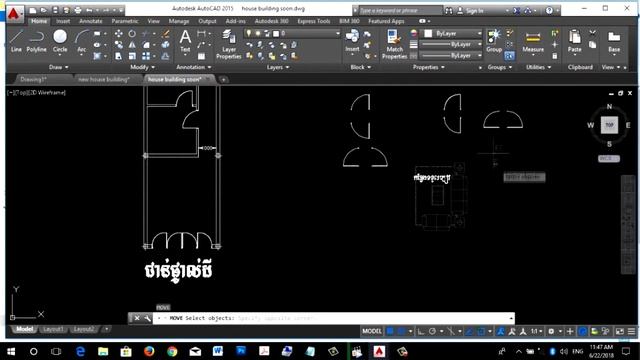This screenshot has height=360, width=640.
Task: Expand the Modify panel
Action: [142, 67]
